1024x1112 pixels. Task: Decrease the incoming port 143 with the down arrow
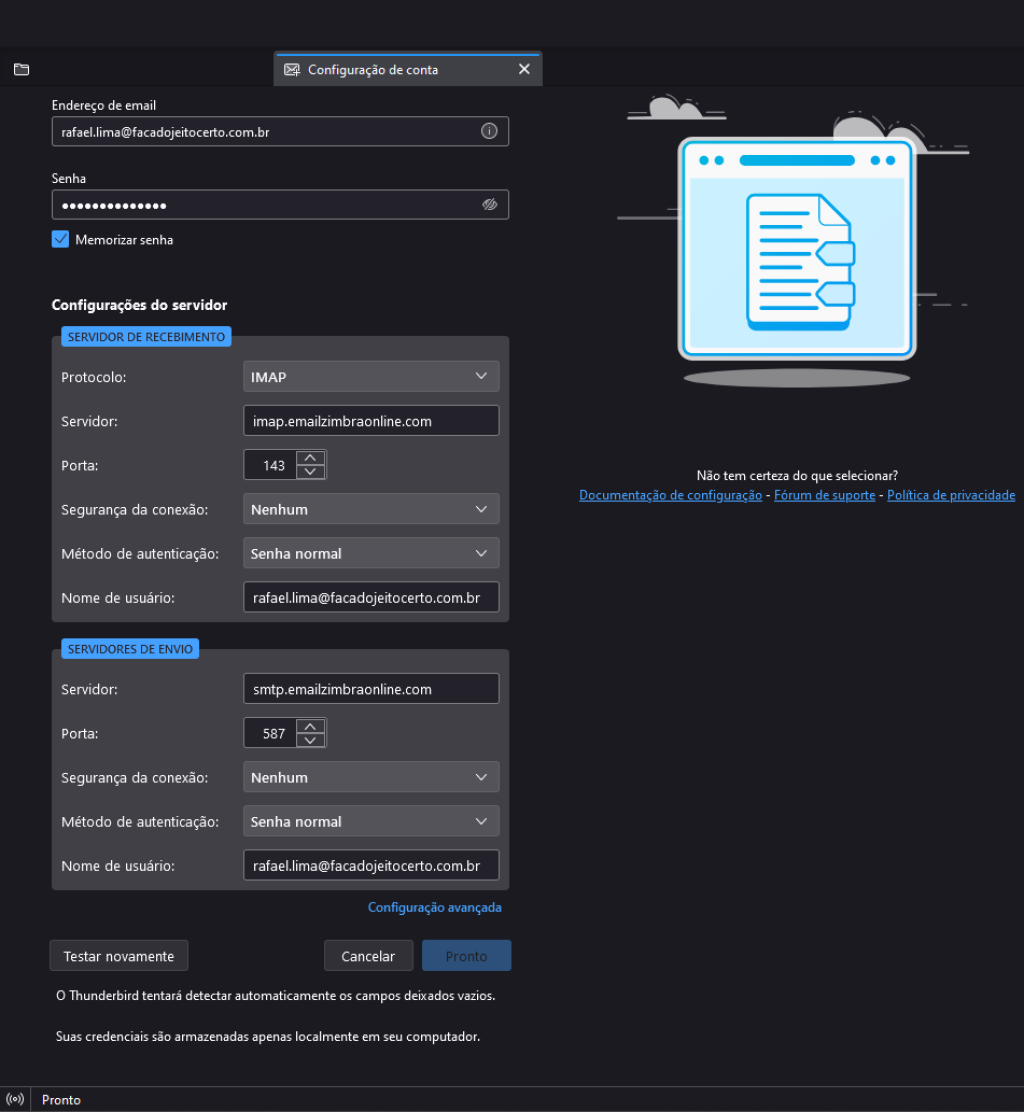310,472
